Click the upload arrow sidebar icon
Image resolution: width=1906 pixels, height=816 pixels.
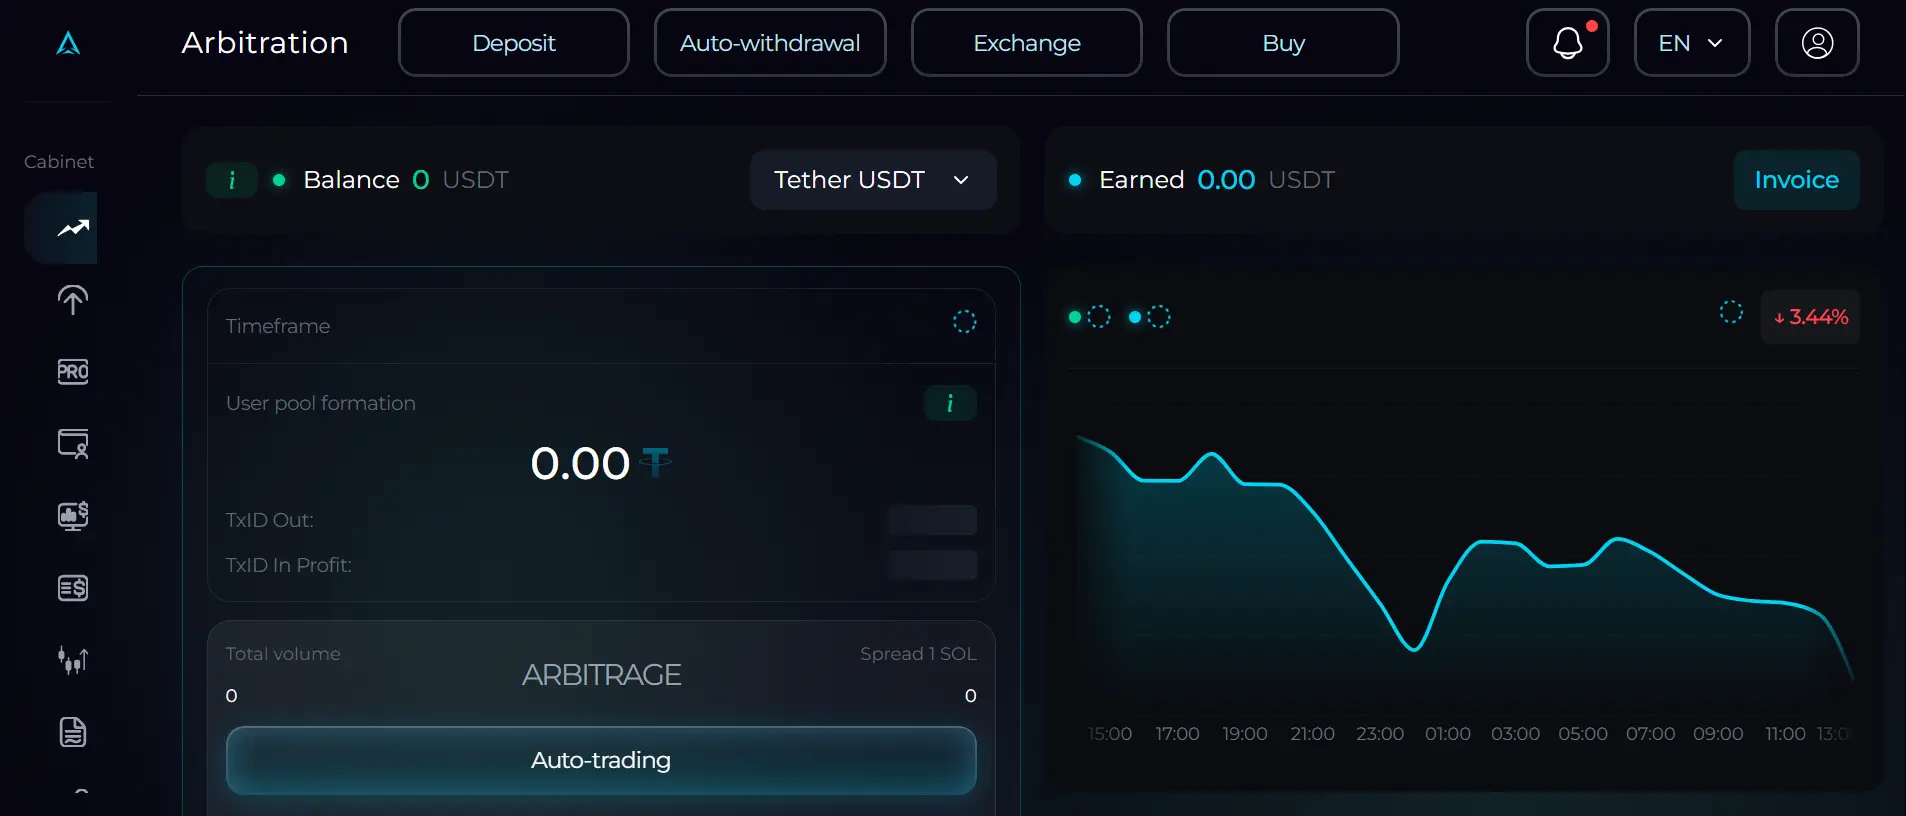click(x=72, y=300)
